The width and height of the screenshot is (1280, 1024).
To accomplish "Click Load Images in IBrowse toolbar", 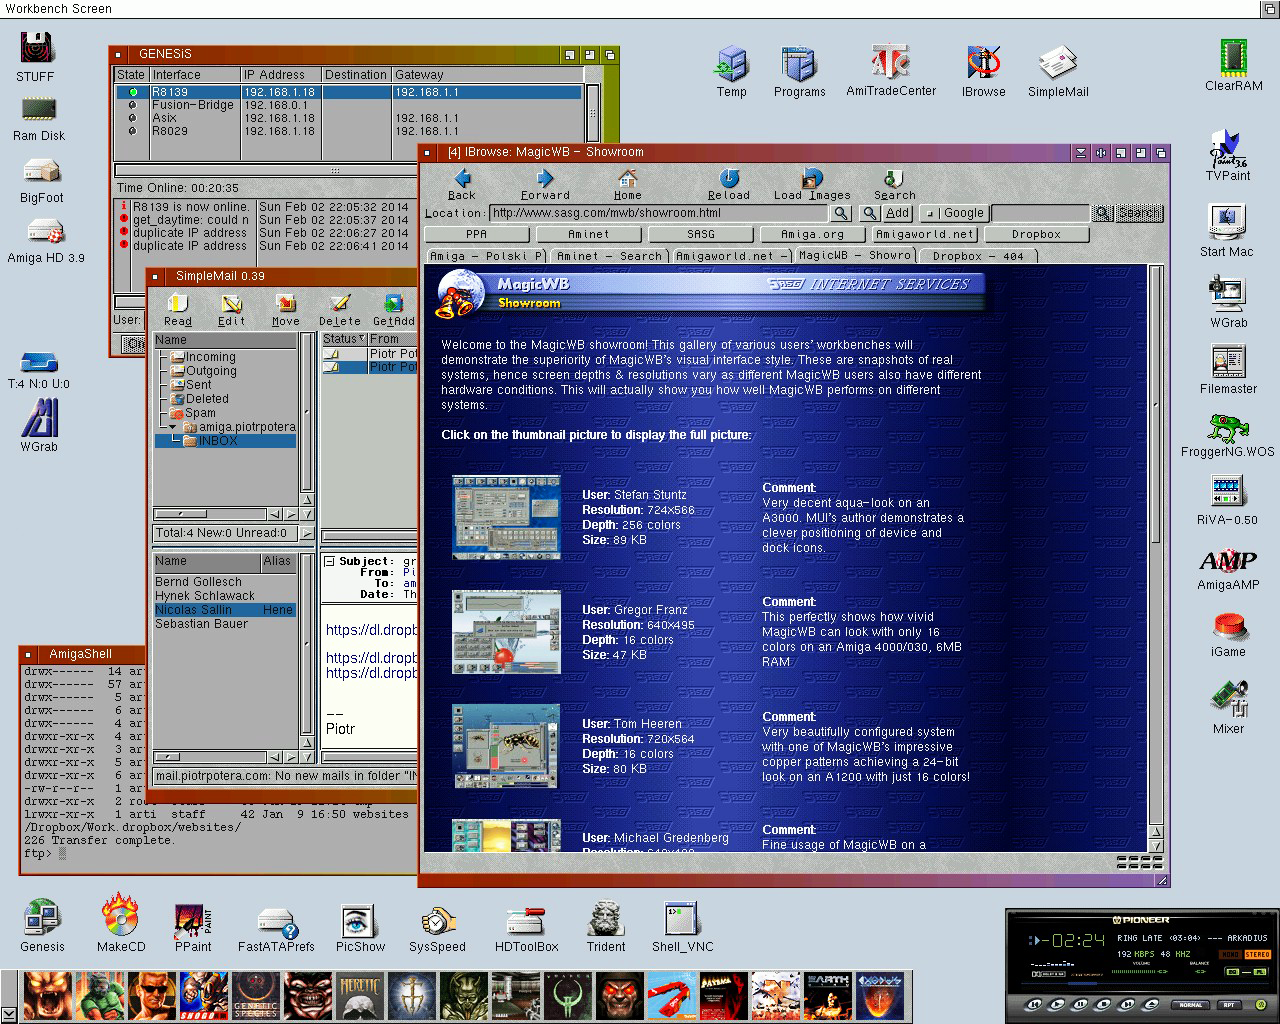I will tap(812, 184).
